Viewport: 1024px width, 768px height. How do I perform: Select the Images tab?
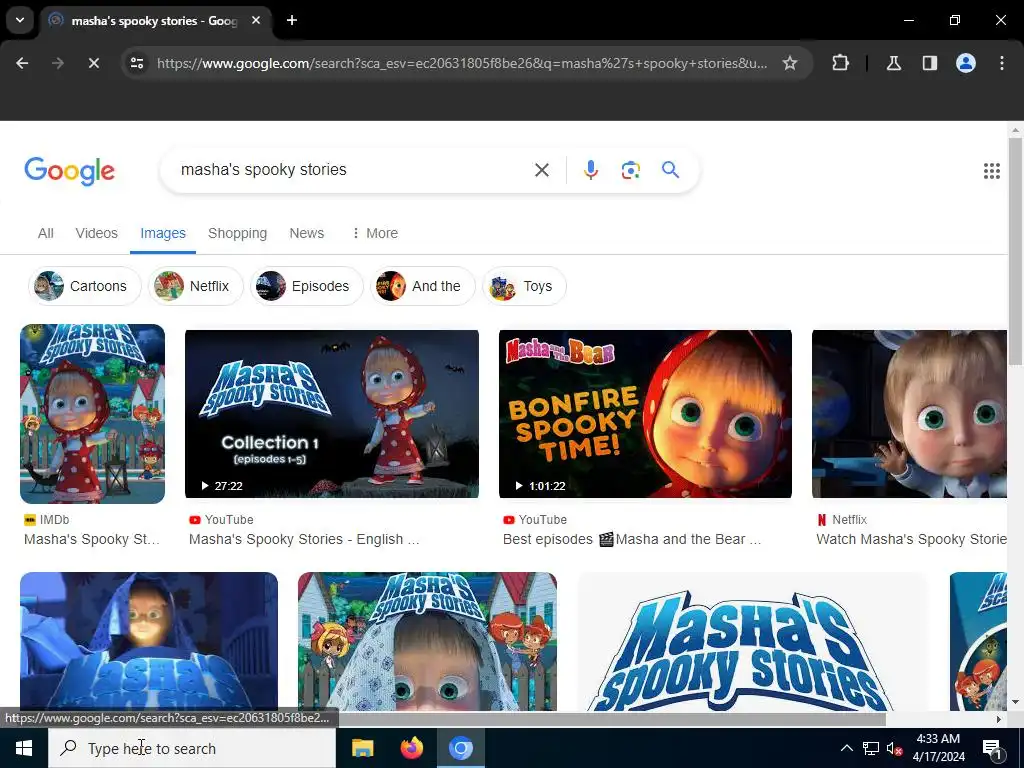point(163,233)
